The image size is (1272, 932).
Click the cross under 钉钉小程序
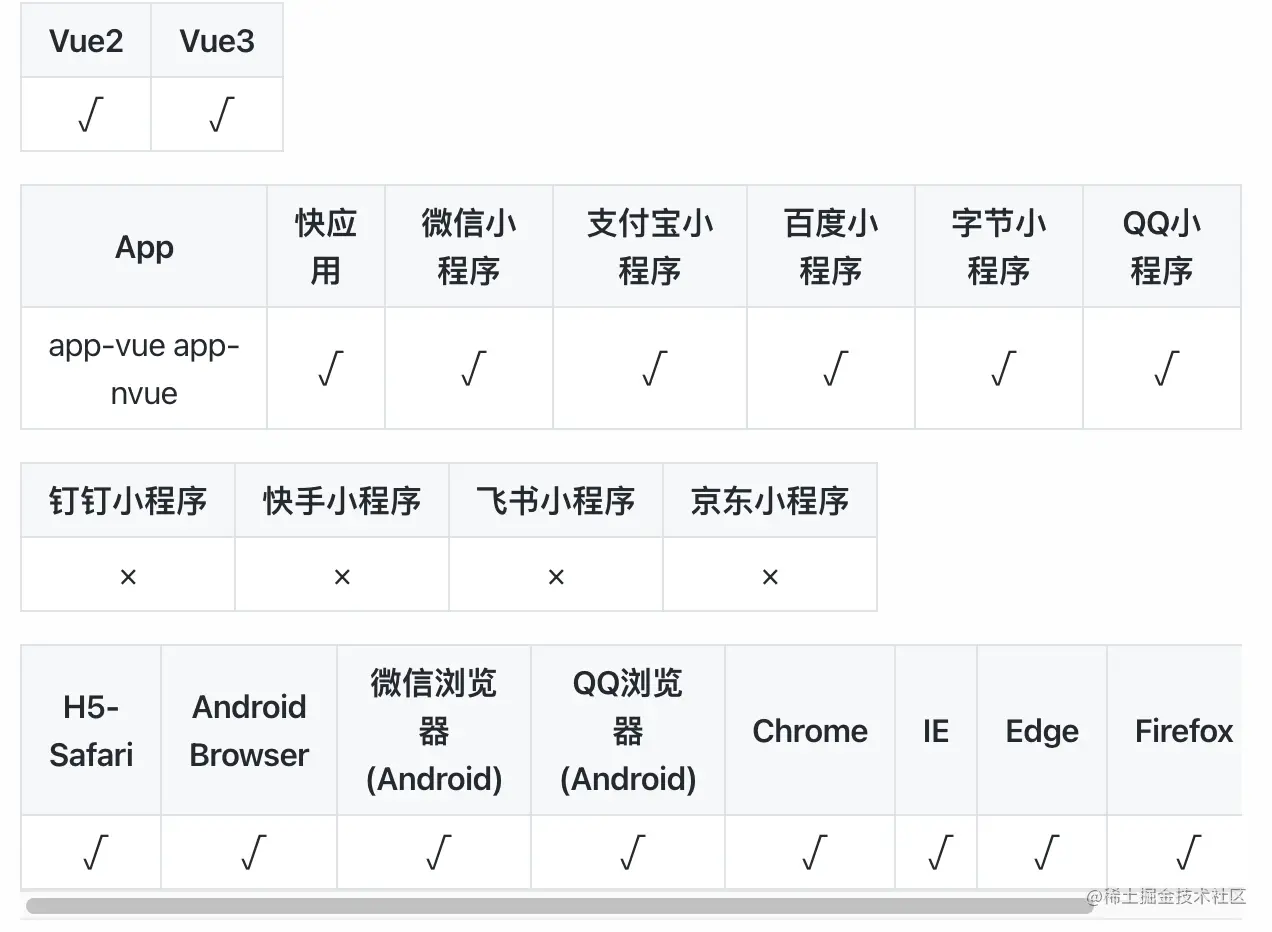click(x=128, y=576)
